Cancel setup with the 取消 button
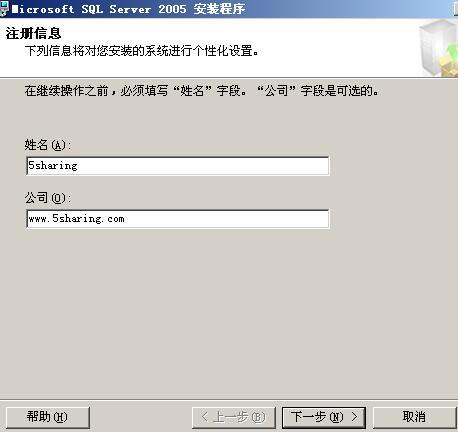The width and height of the screenshot is (458, 432). 415,417
